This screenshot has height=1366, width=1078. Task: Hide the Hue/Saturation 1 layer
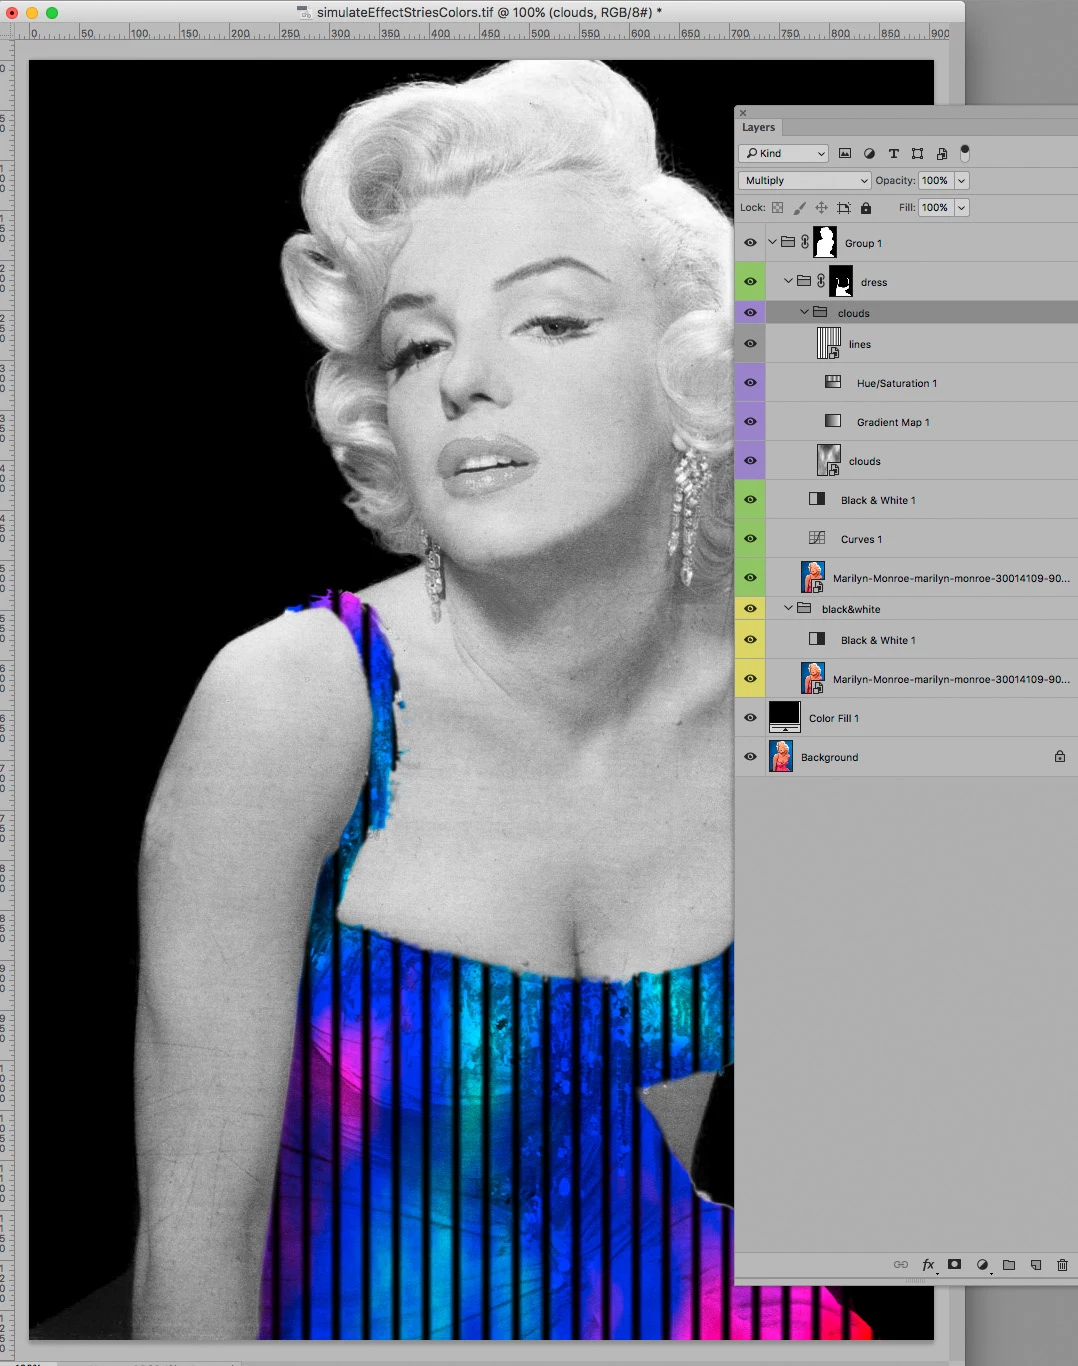750,382
